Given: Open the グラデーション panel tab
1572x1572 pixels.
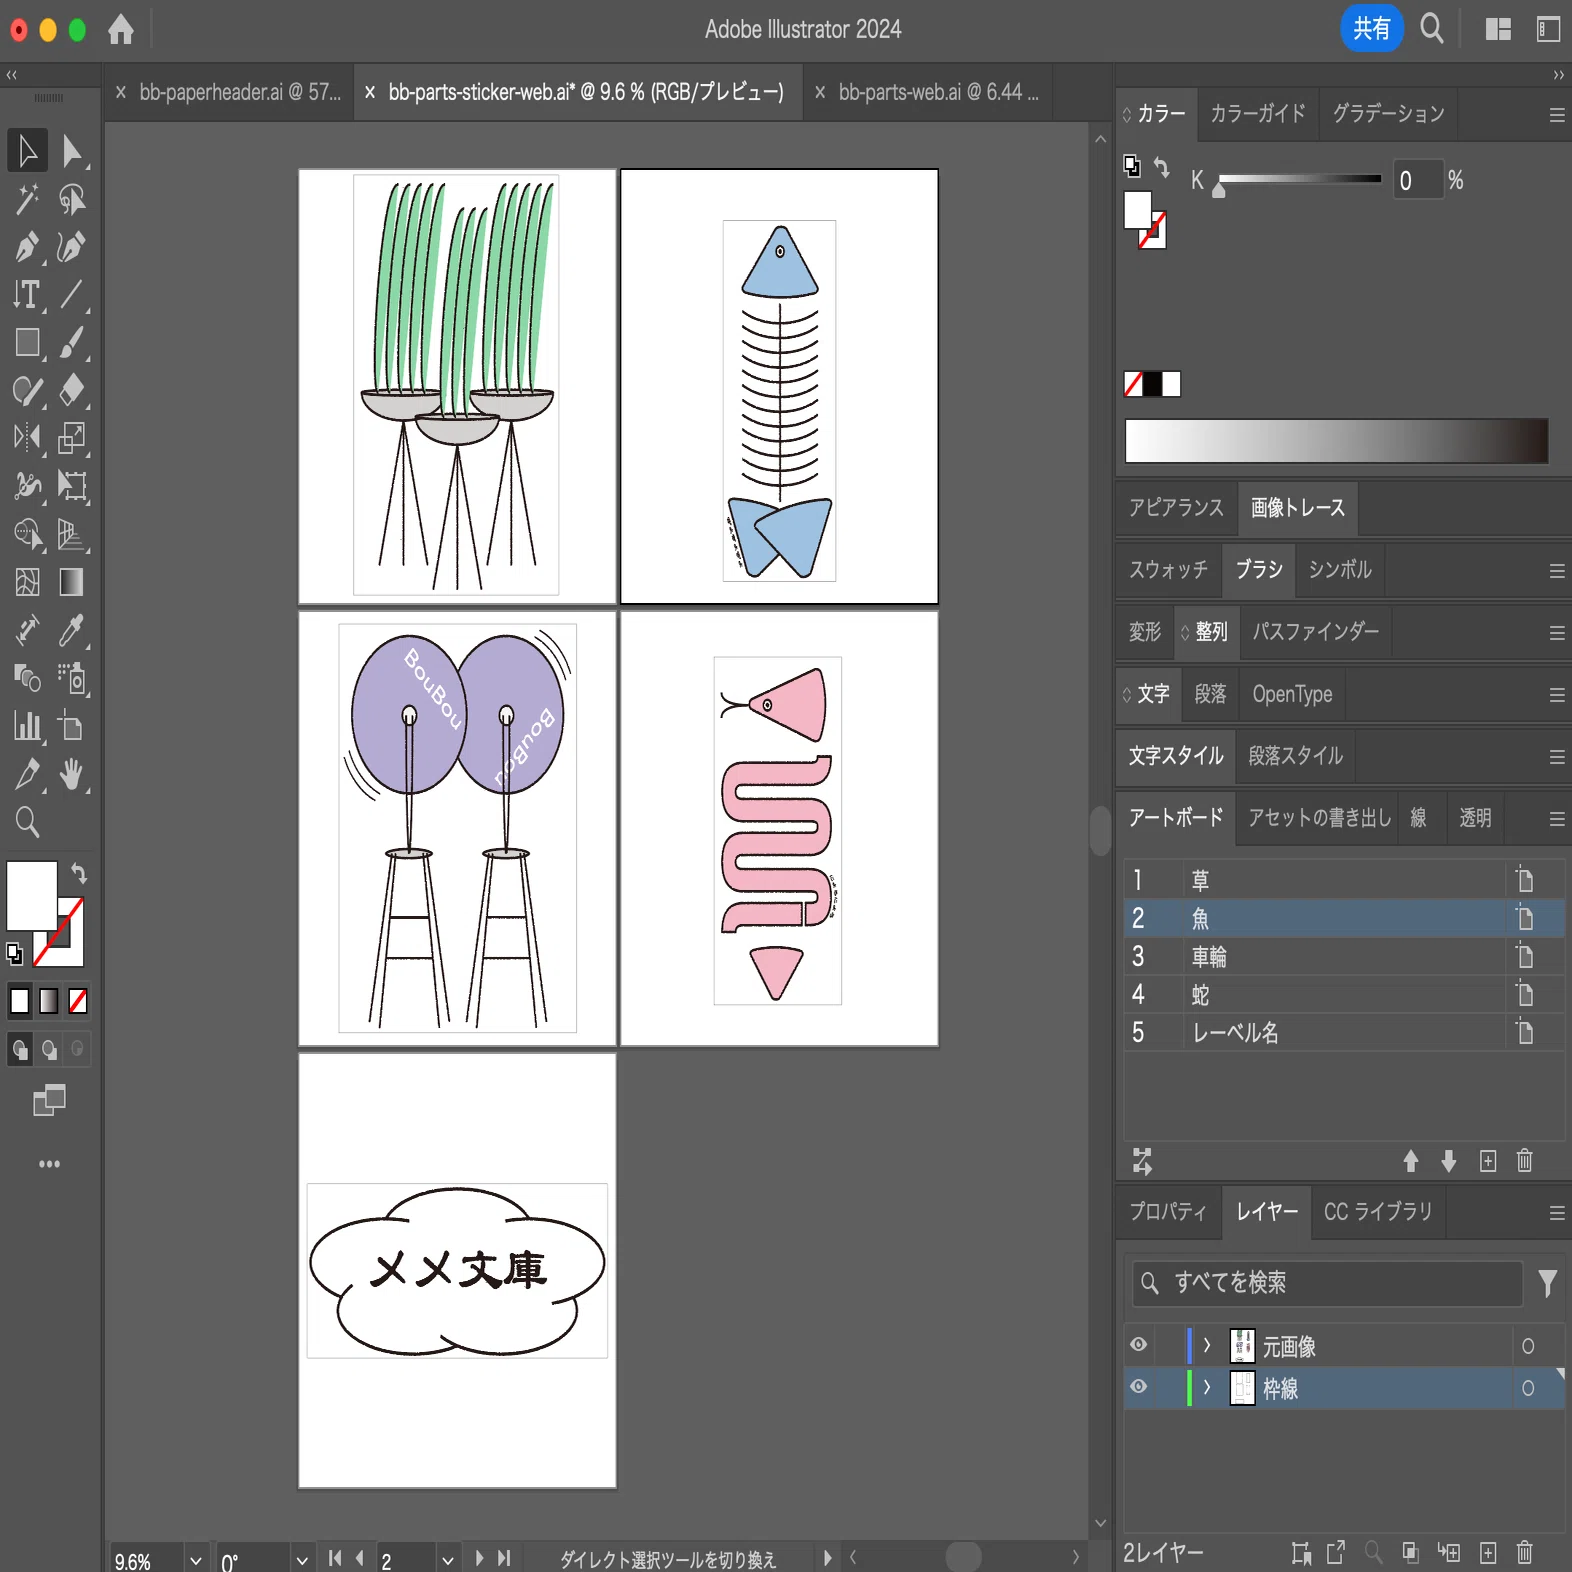Looking at the screenshot, I should pos(1388,113).
